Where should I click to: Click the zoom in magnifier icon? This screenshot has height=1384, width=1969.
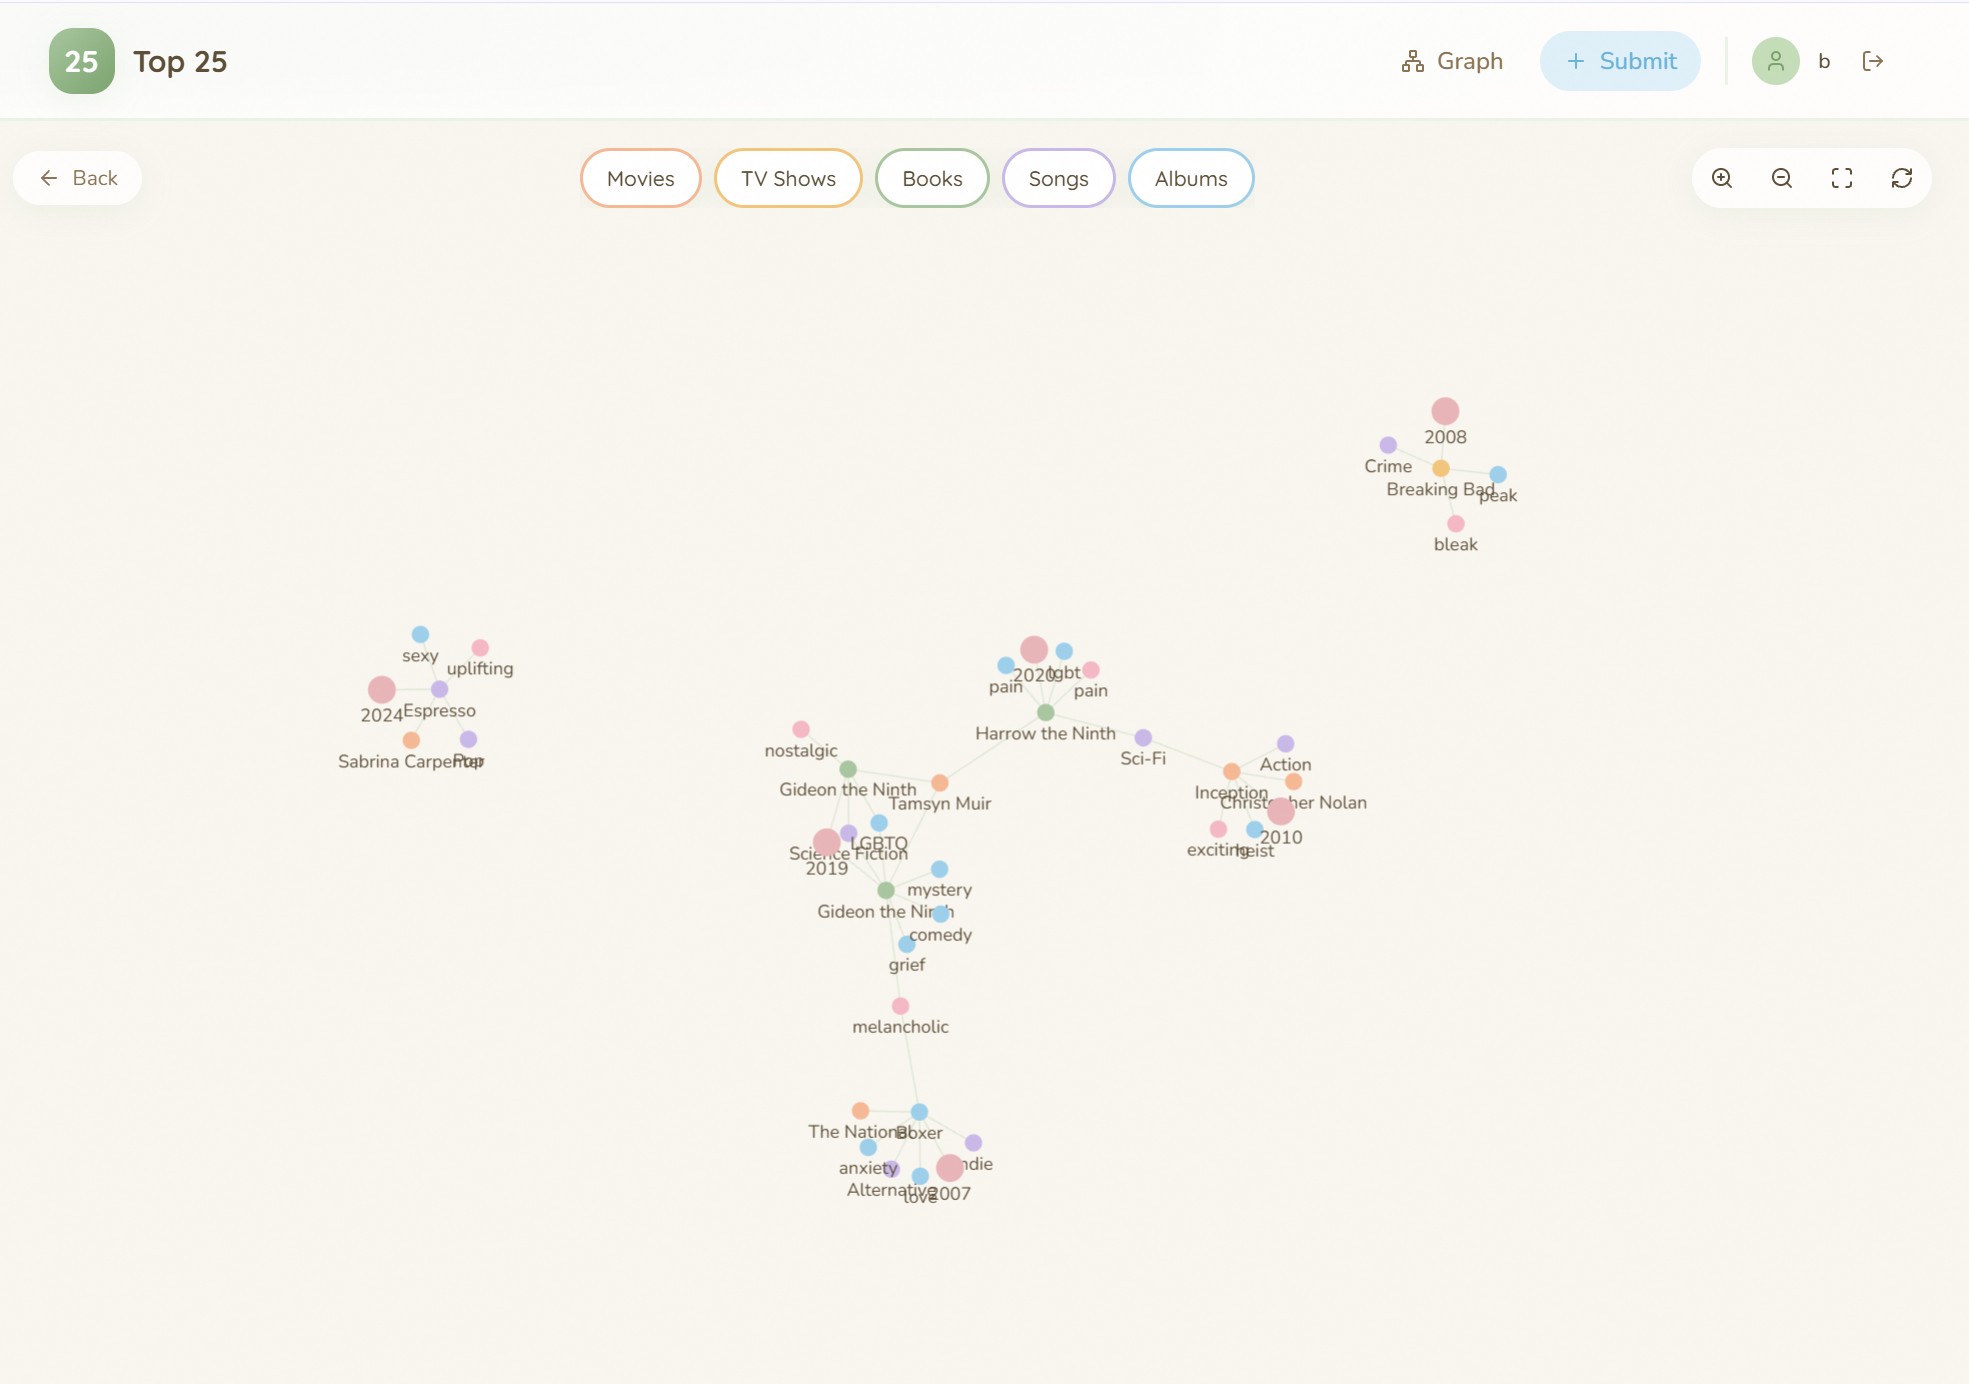(x=1722, y=178)
